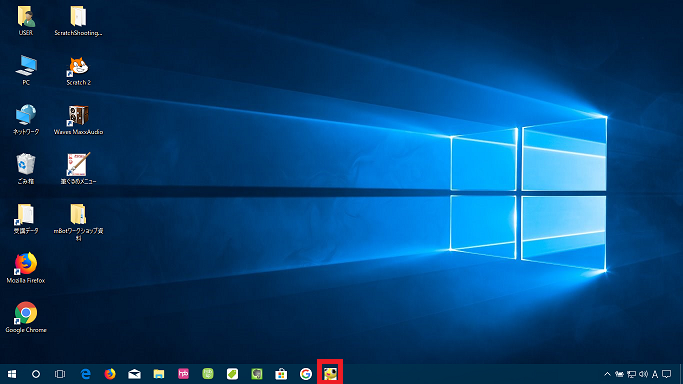Launch Firefox from the taskbar
This screenshot has height=384, width=683.
pyautogui.click(x=110, y=374)
